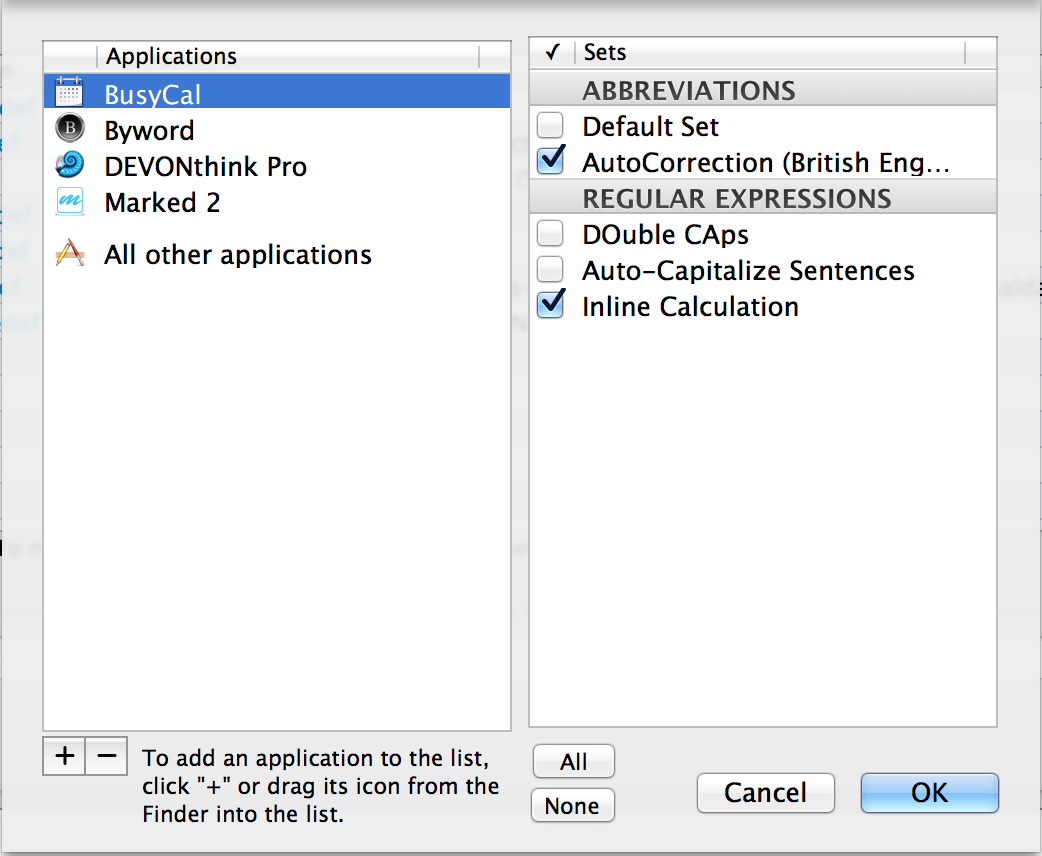This screenshot has height=856, width=1042.
Task: Select the BusyCal row text
Action: [152, 94]
